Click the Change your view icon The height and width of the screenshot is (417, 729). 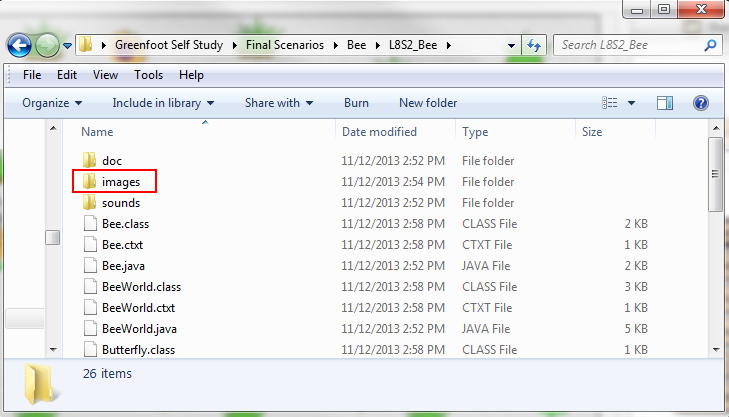610,103
